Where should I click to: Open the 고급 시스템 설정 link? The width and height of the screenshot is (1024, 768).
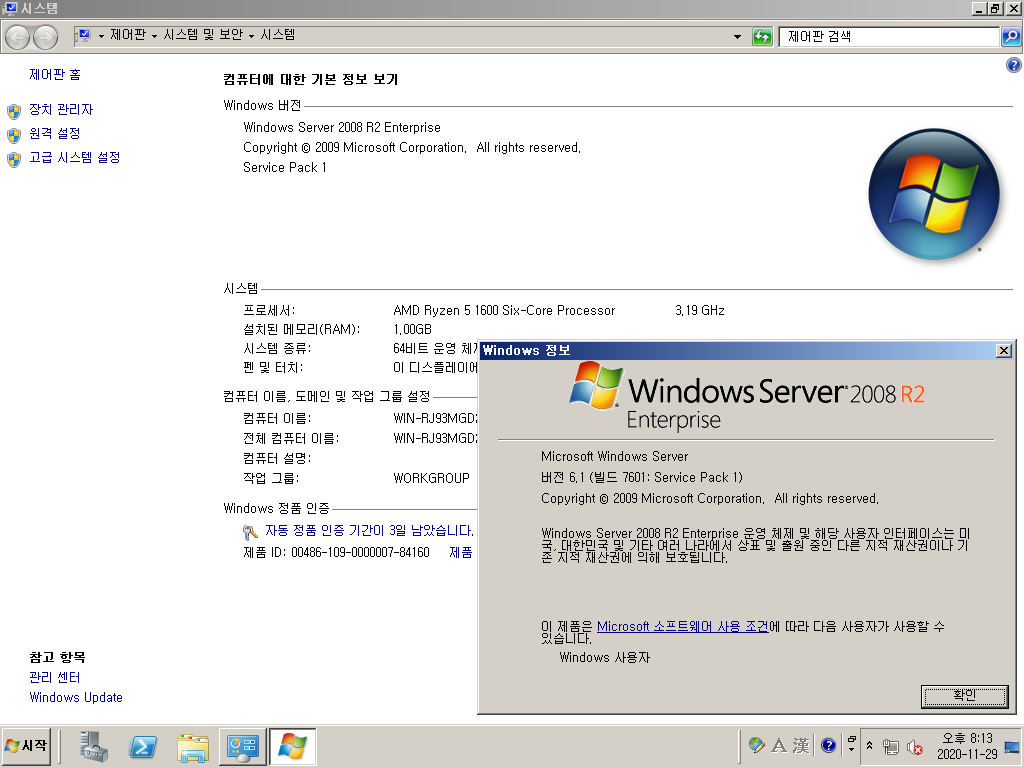[x=74, y=157]
